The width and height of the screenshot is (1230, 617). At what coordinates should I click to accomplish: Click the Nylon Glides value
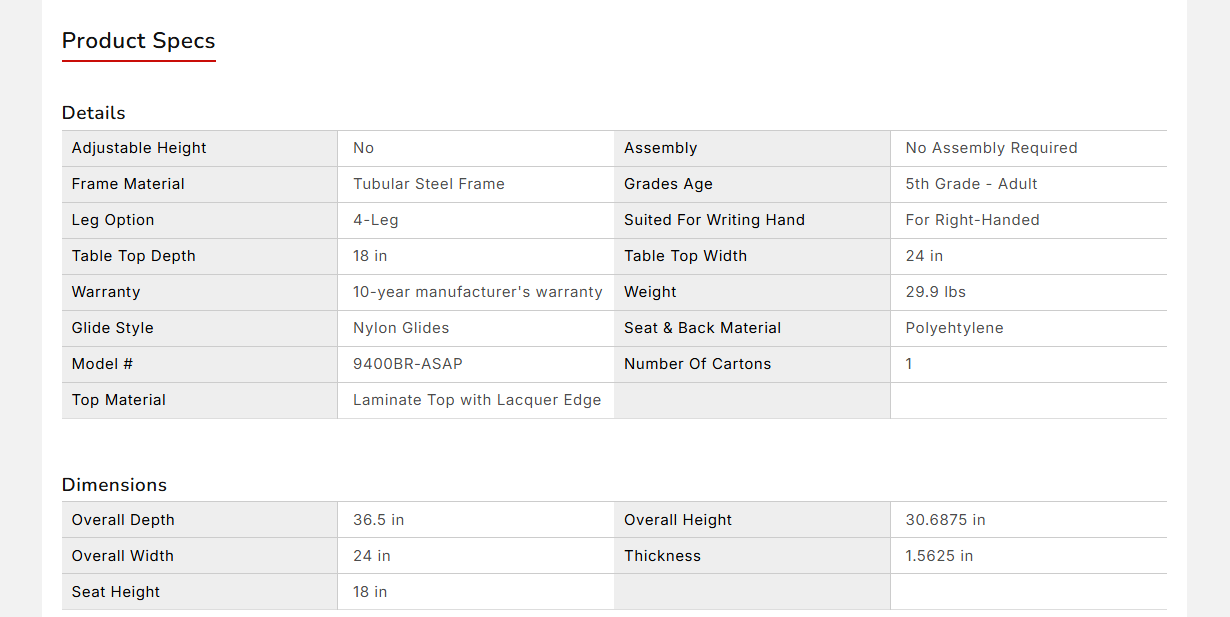pos(401,328)
